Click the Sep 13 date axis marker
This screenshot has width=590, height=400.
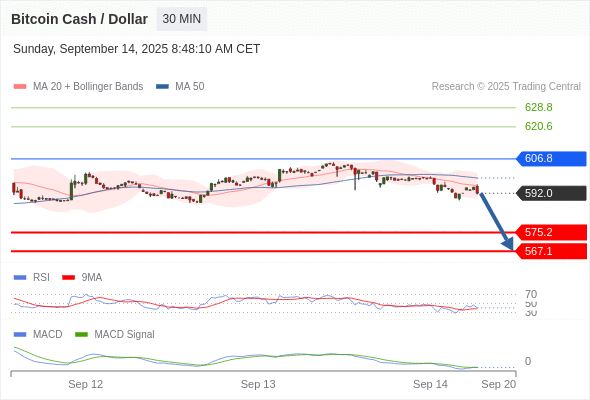[x=258, y=384]
